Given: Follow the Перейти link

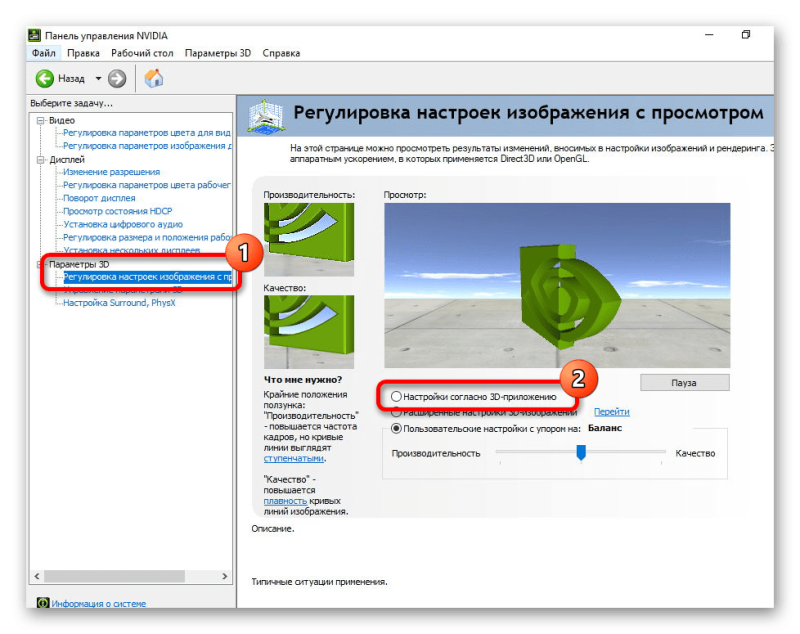Looking at the screenshot, I should tap(611, 412).
